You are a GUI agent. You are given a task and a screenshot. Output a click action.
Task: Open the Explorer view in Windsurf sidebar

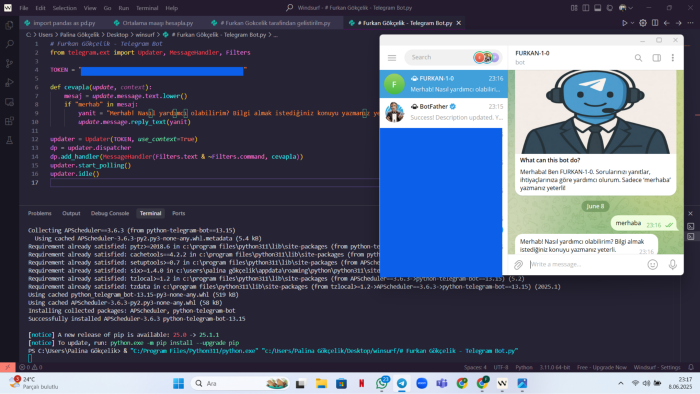tap(9, 25)
